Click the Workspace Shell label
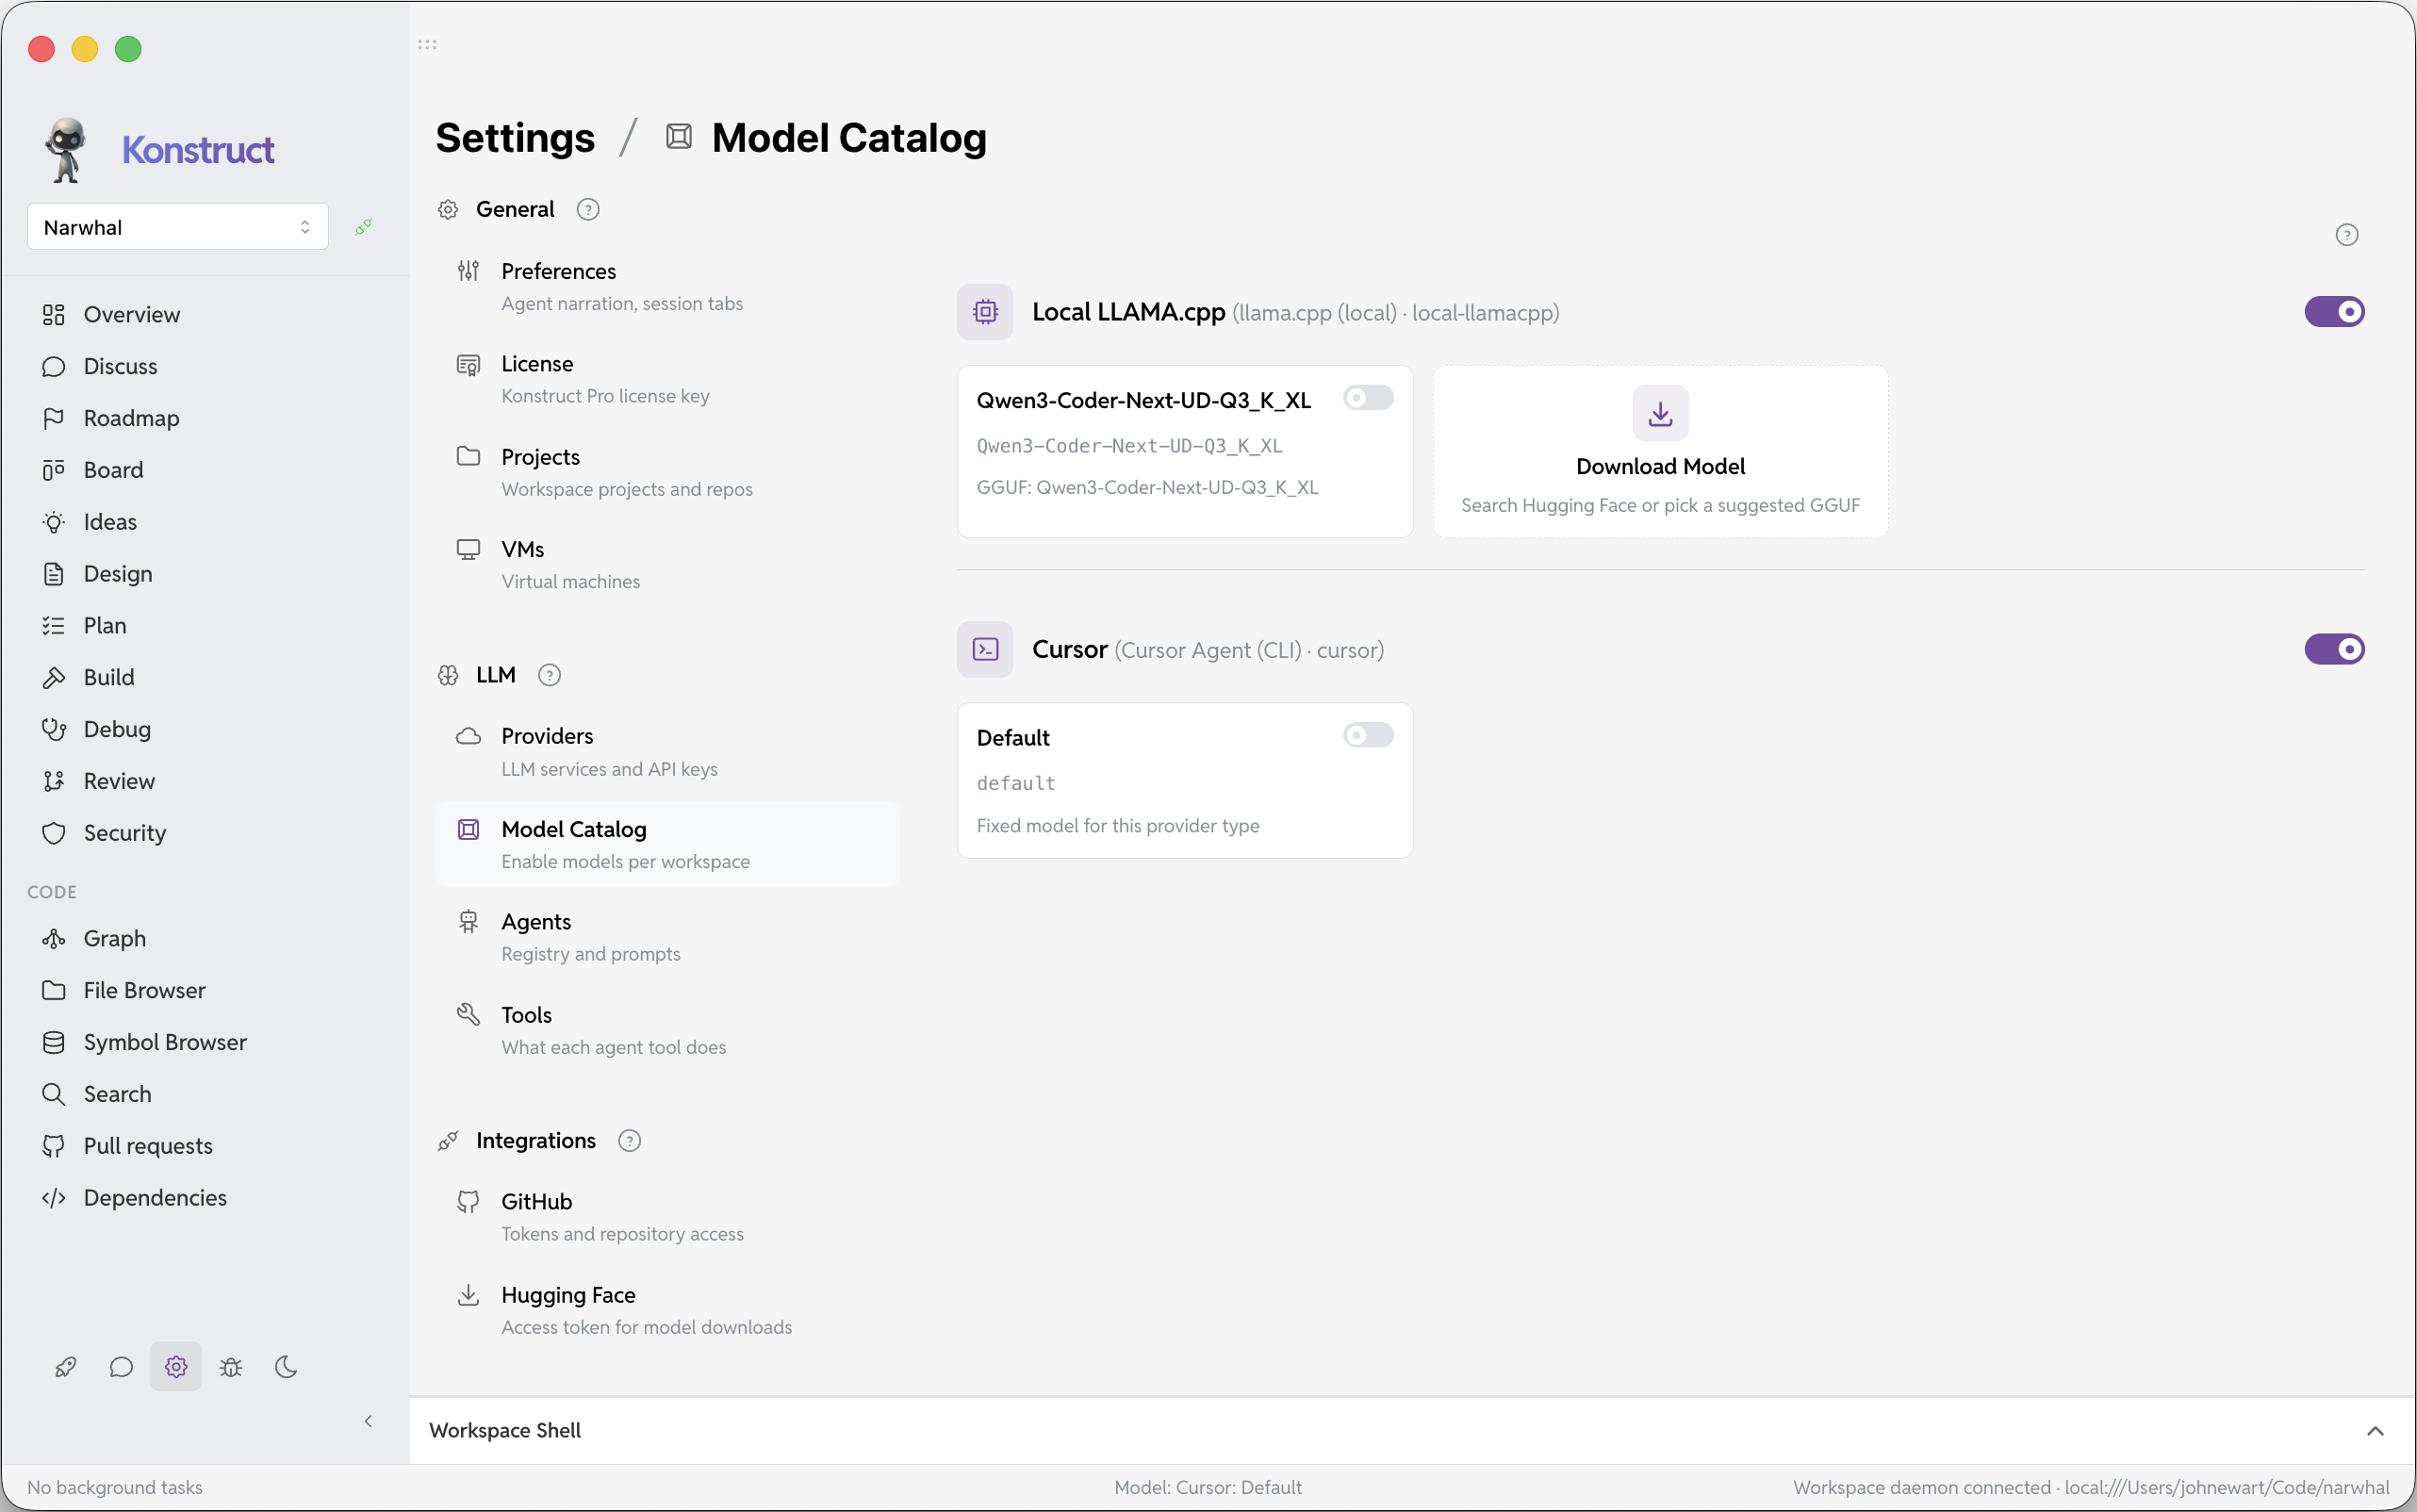 tap(505, 1431)
